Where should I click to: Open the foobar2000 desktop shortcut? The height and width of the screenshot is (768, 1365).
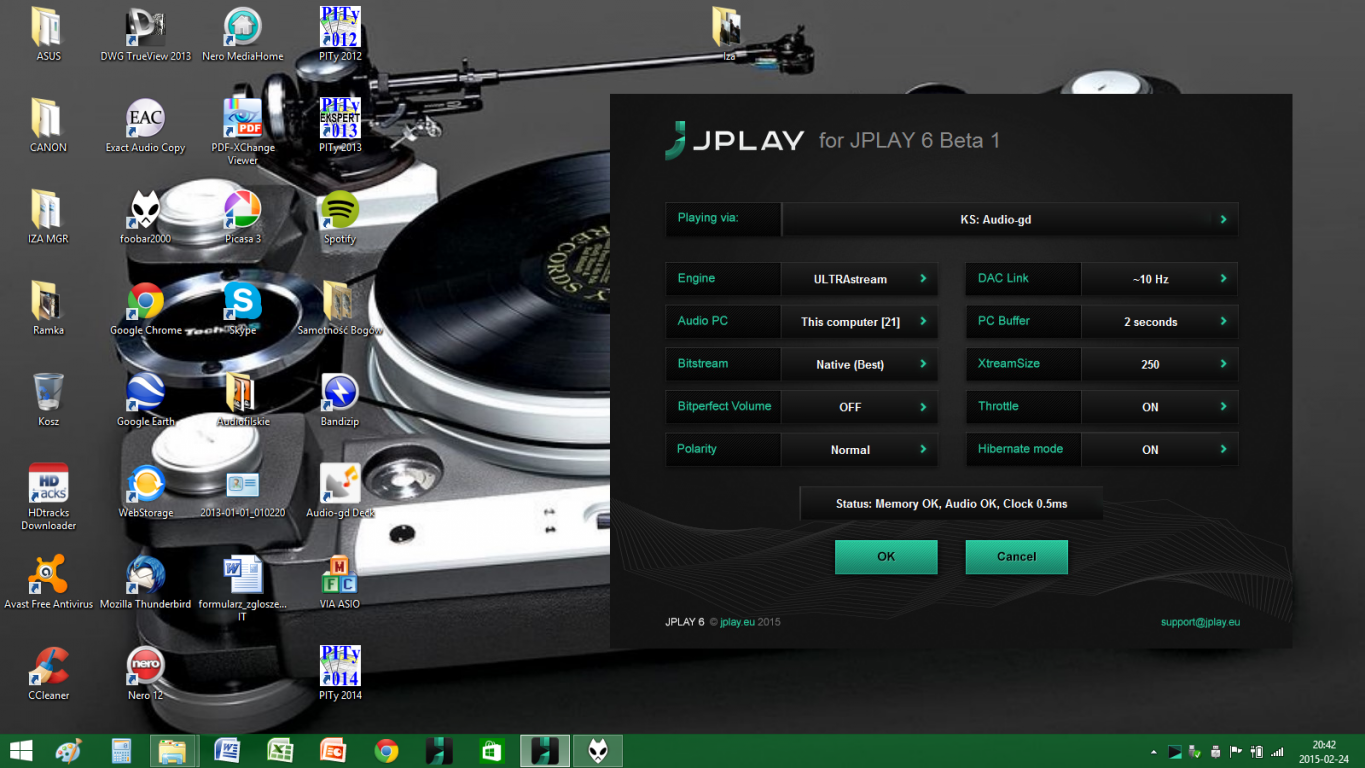[146, 216]
